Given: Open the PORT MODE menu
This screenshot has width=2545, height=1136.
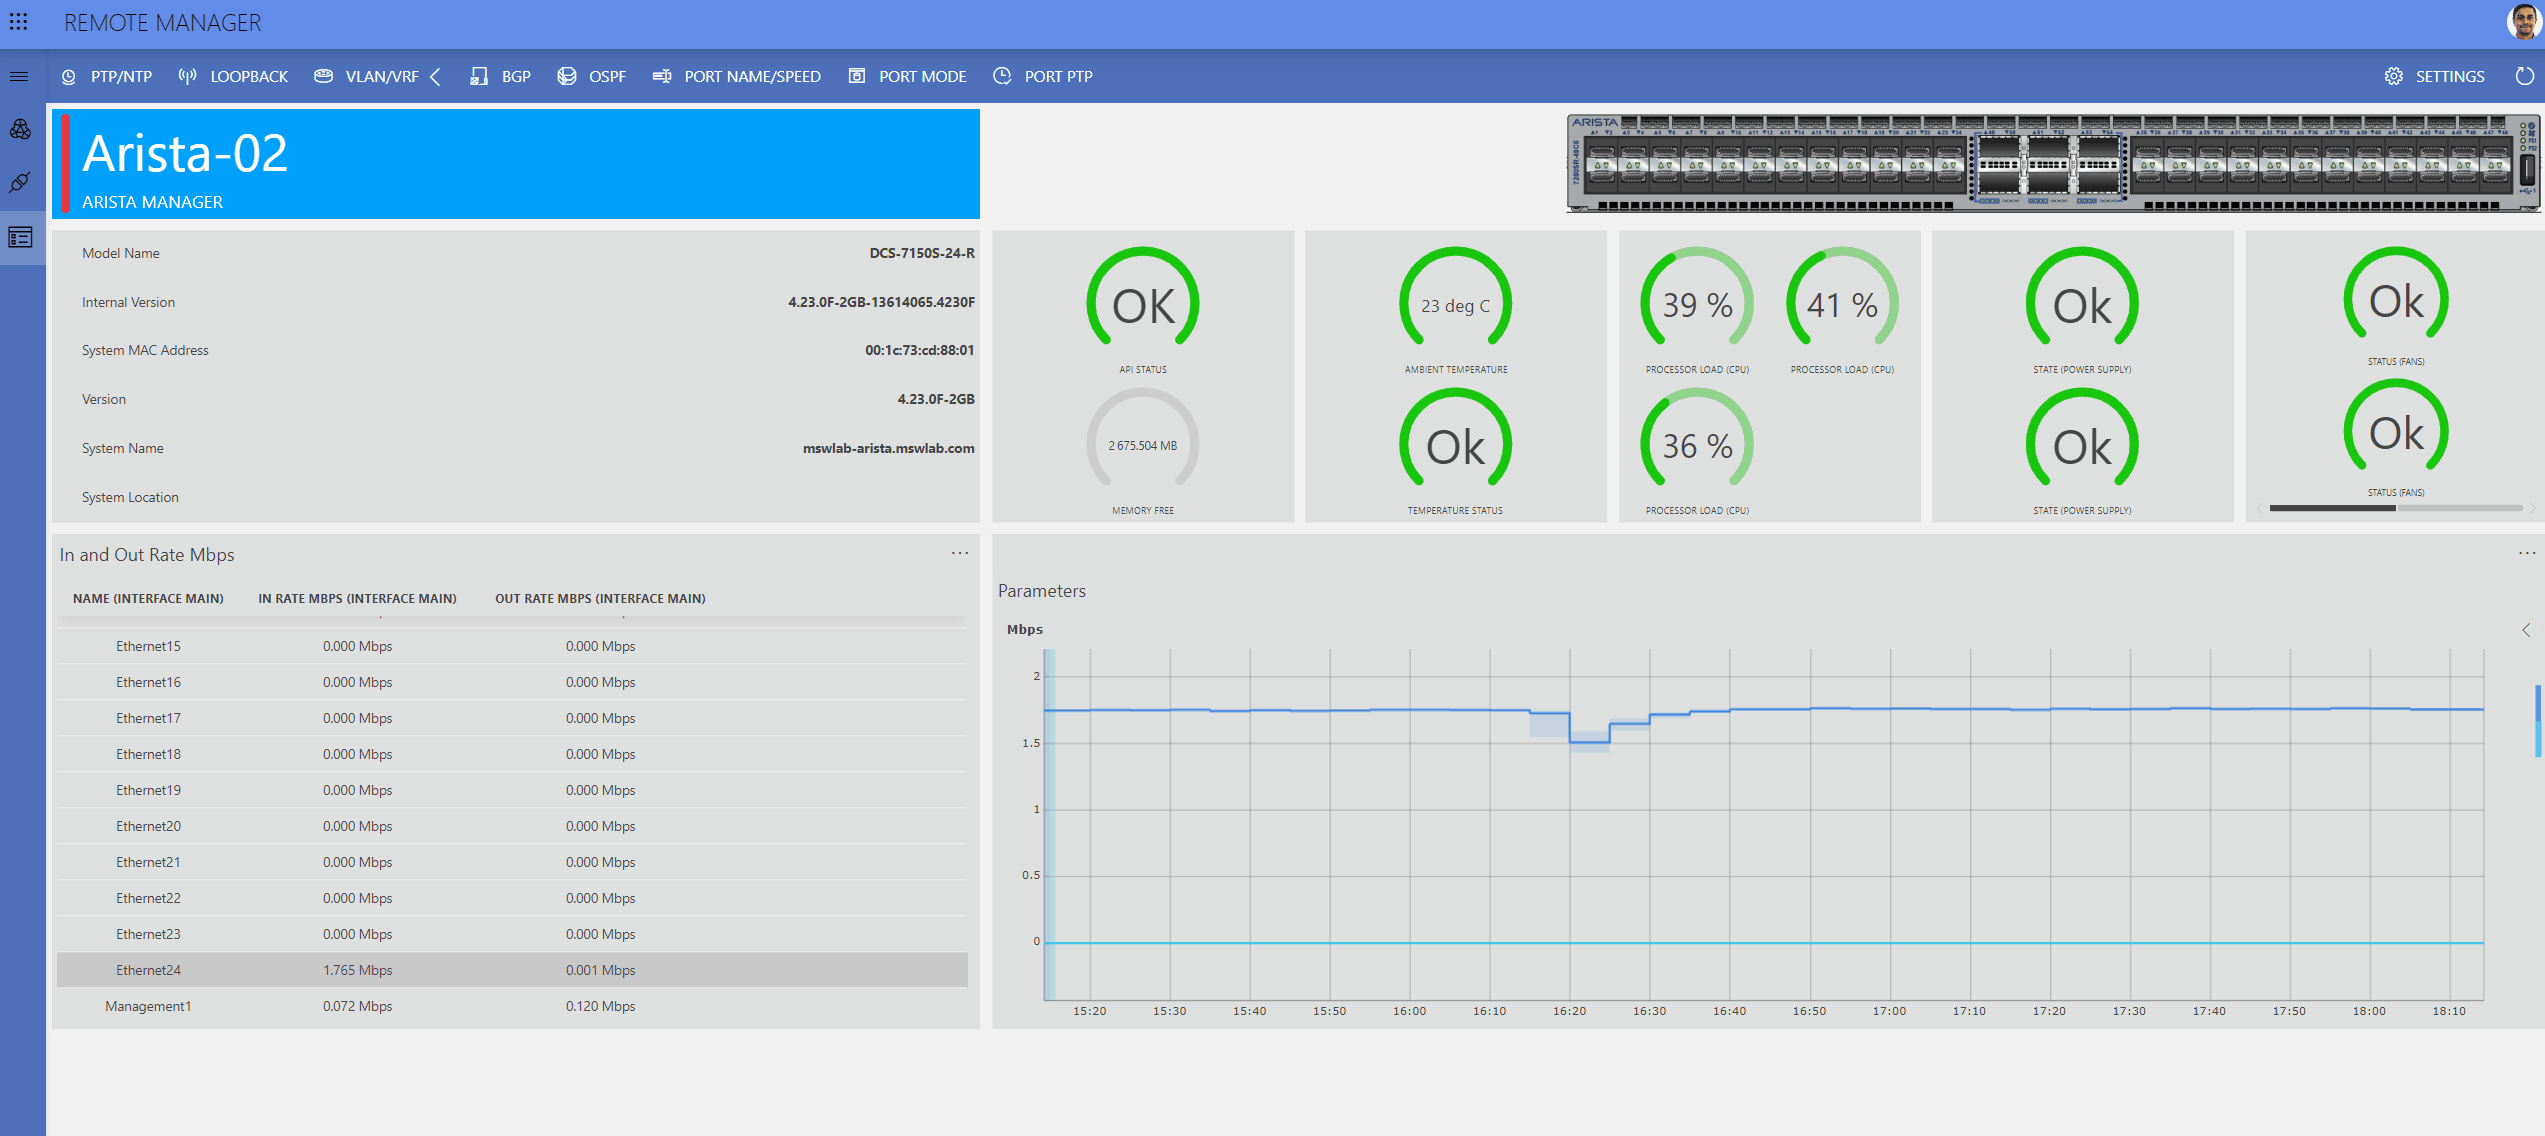Looking at the screenshot, I should click(x=908, y=76).
